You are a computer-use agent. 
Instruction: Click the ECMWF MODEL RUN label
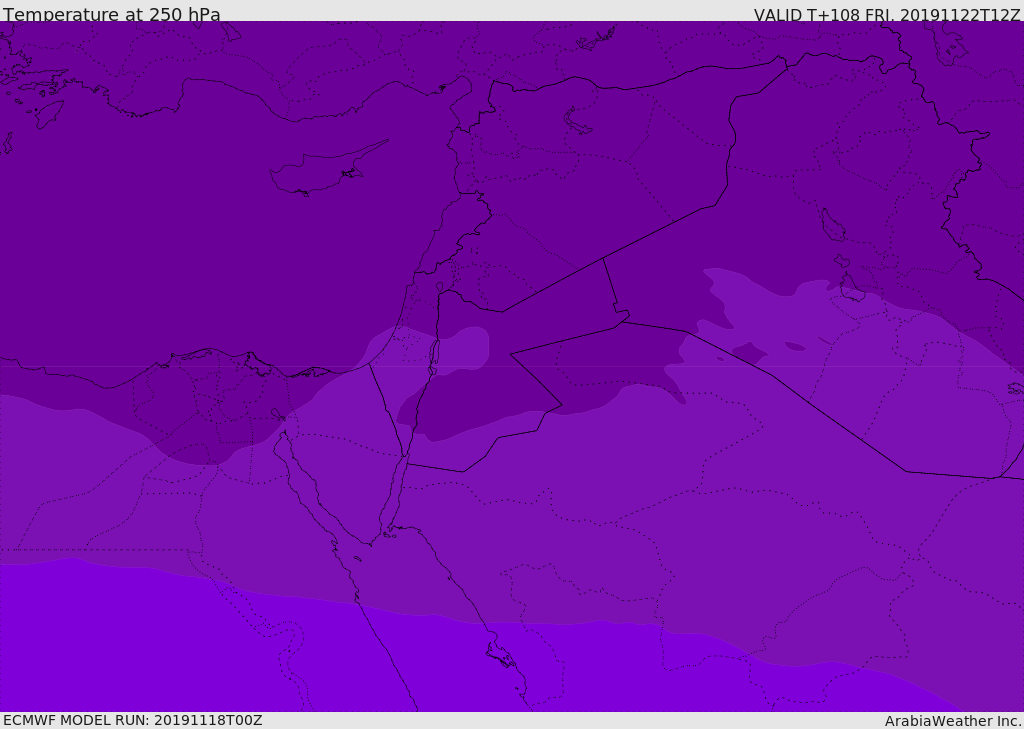tap(76, 720)
